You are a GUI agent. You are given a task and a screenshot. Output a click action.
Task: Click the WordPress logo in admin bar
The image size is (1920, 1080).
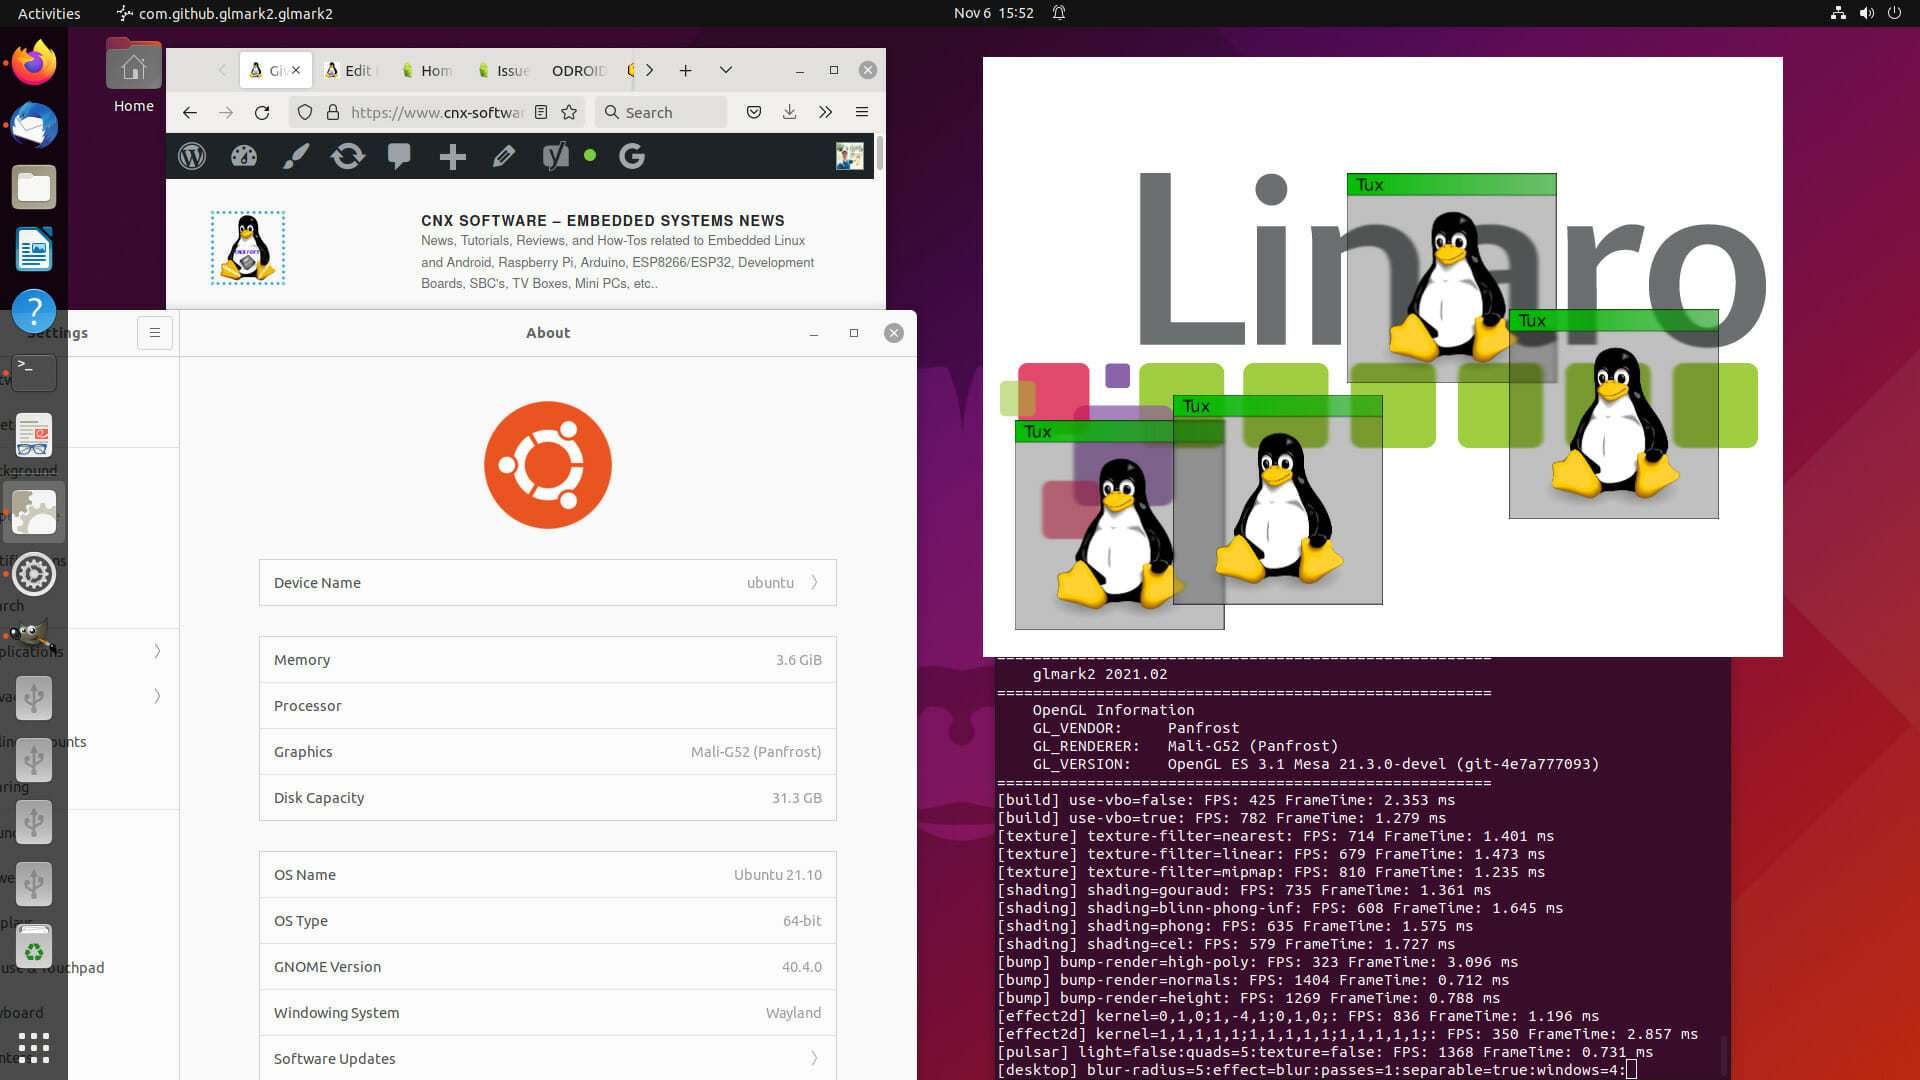tap(192, 156)
